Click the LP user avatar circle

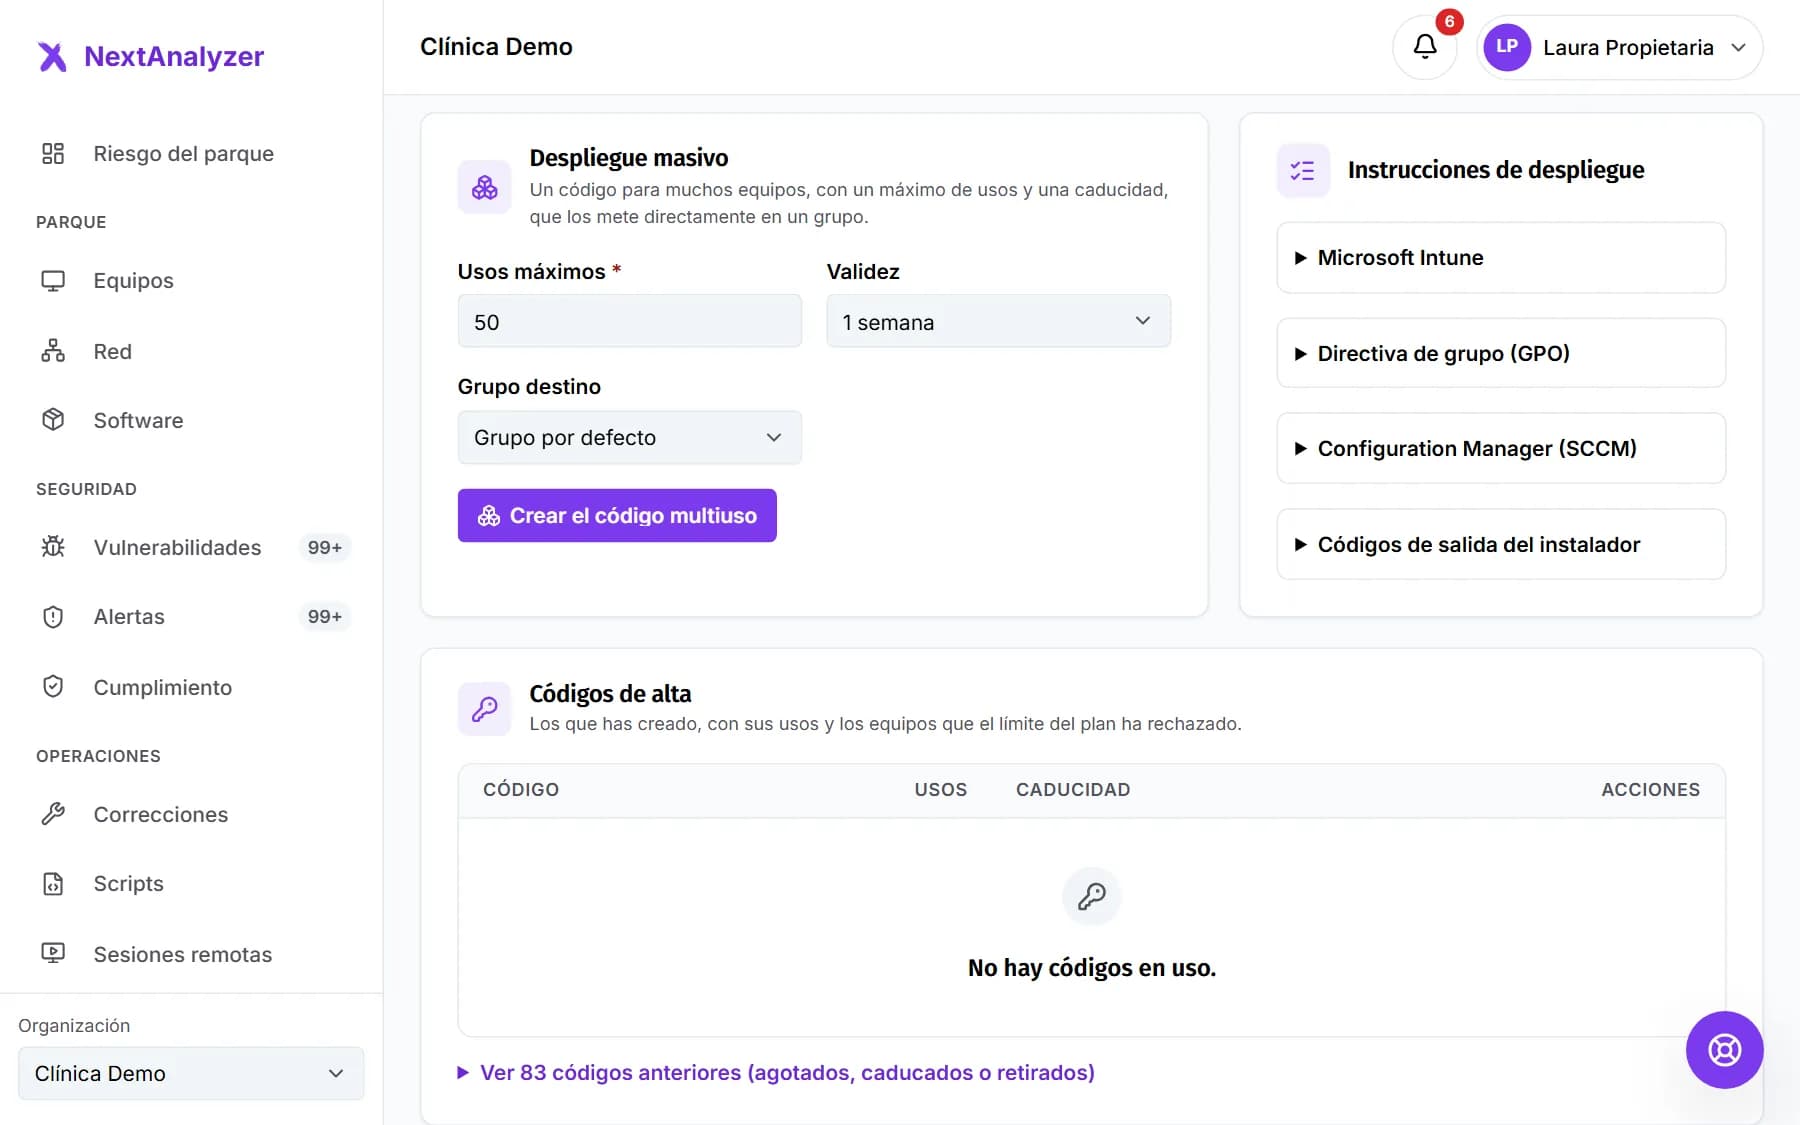point(1507,47)
